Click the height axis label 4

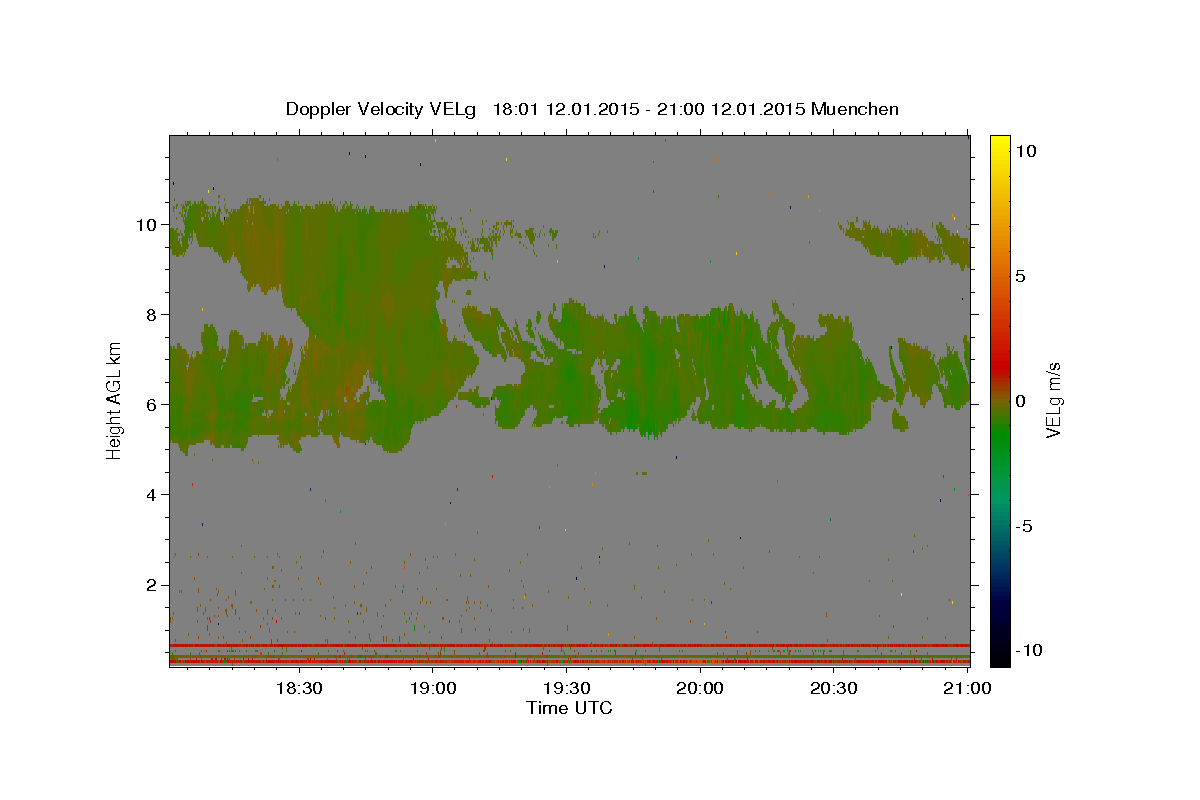coord(152,495)
